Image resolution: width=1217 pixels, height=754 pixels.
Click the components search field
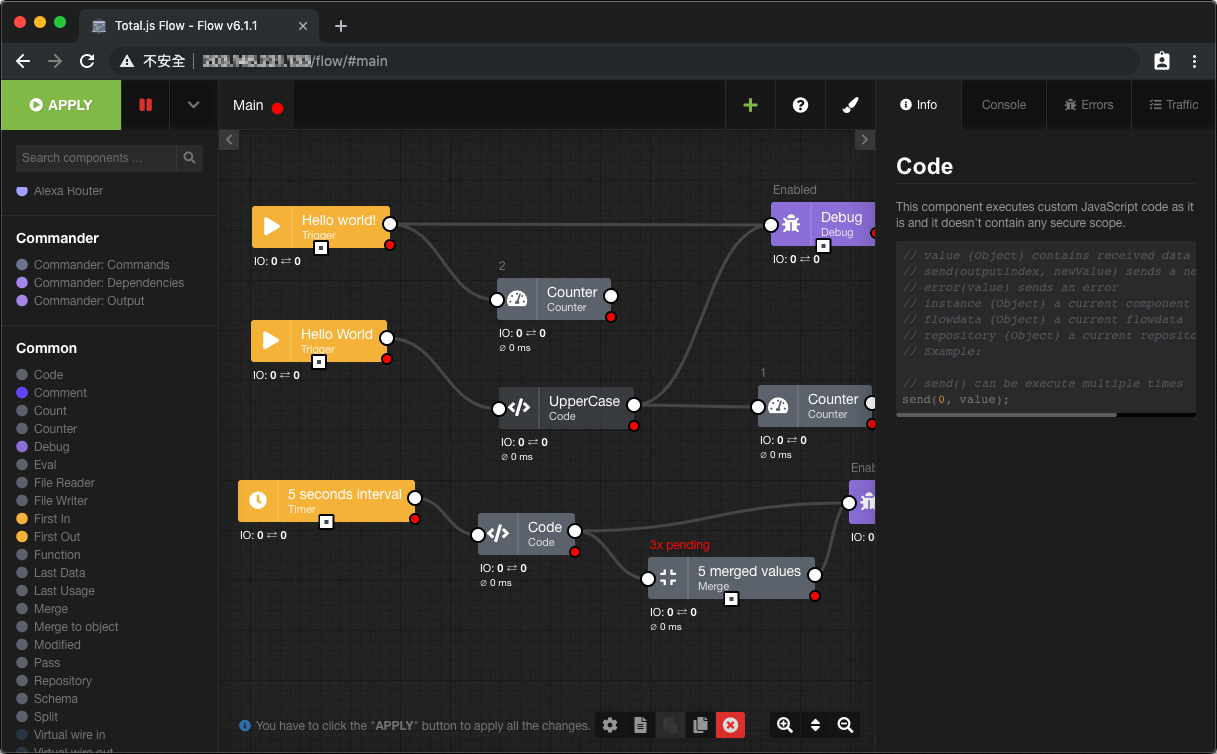point(95,158)
